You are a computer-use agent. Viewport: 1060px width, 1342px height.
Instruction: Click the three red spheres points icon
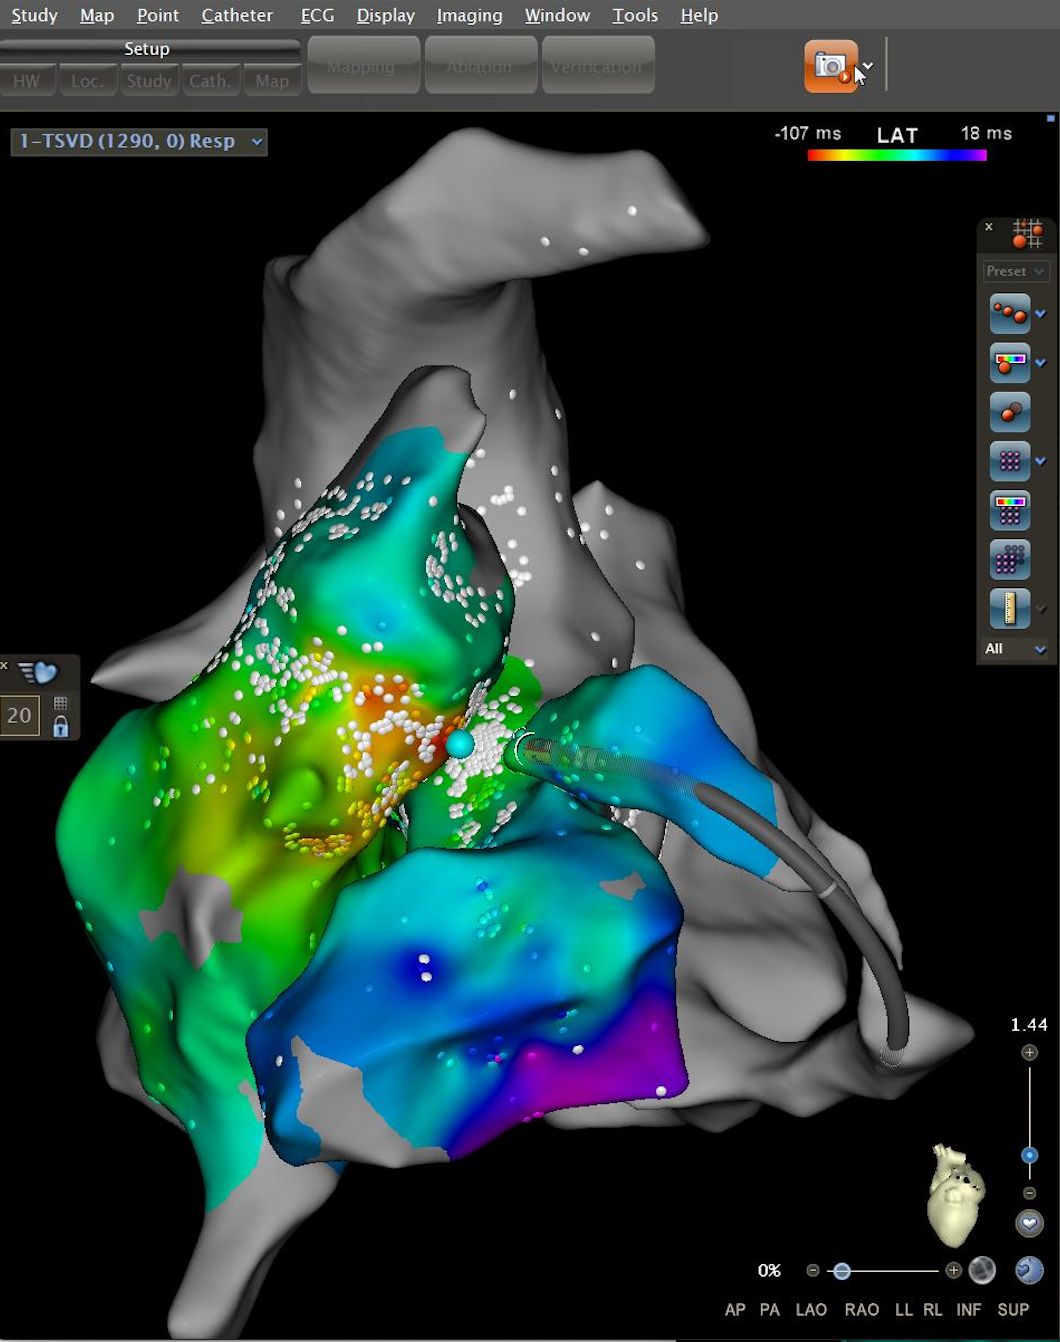pyautogui.click(x=1009, y=313)
